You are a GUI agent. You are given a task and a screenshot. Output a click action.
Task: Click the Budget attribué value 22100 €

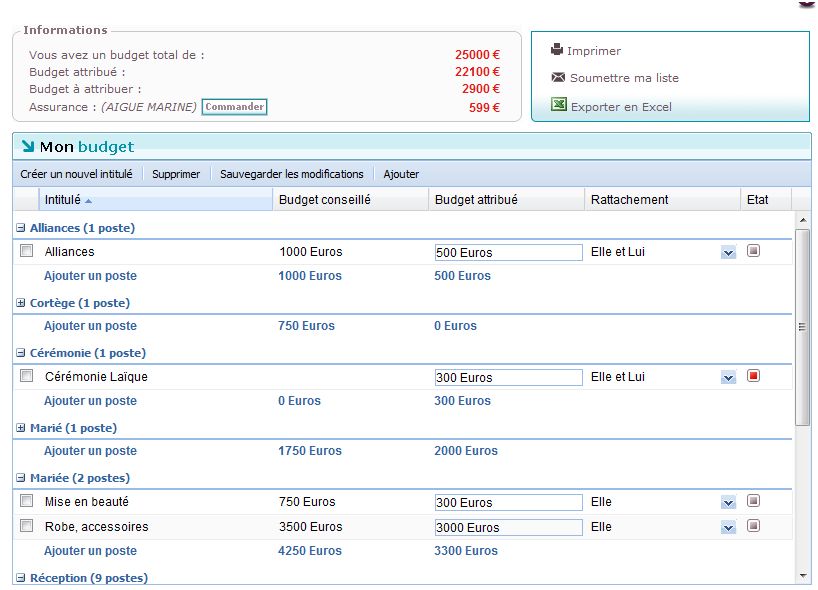tap(477, 72)
